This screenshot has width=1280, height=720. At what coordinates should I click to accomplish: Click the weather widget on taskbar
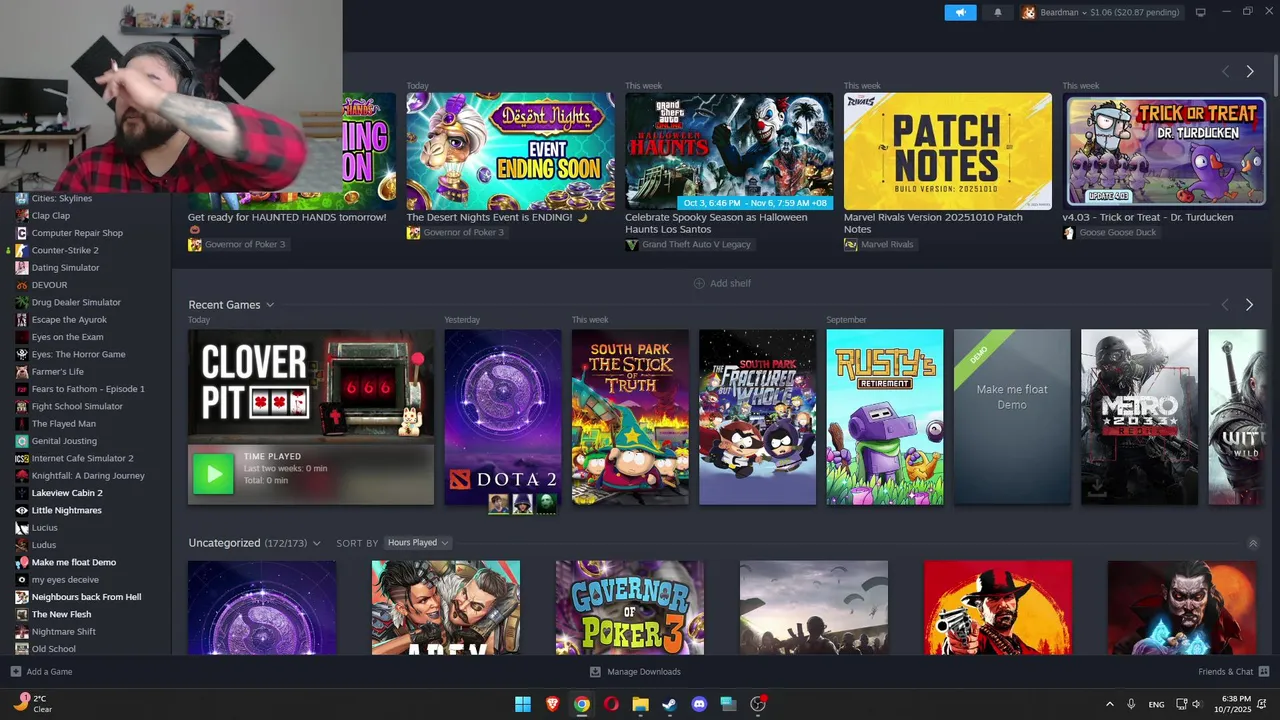point(33,704)
